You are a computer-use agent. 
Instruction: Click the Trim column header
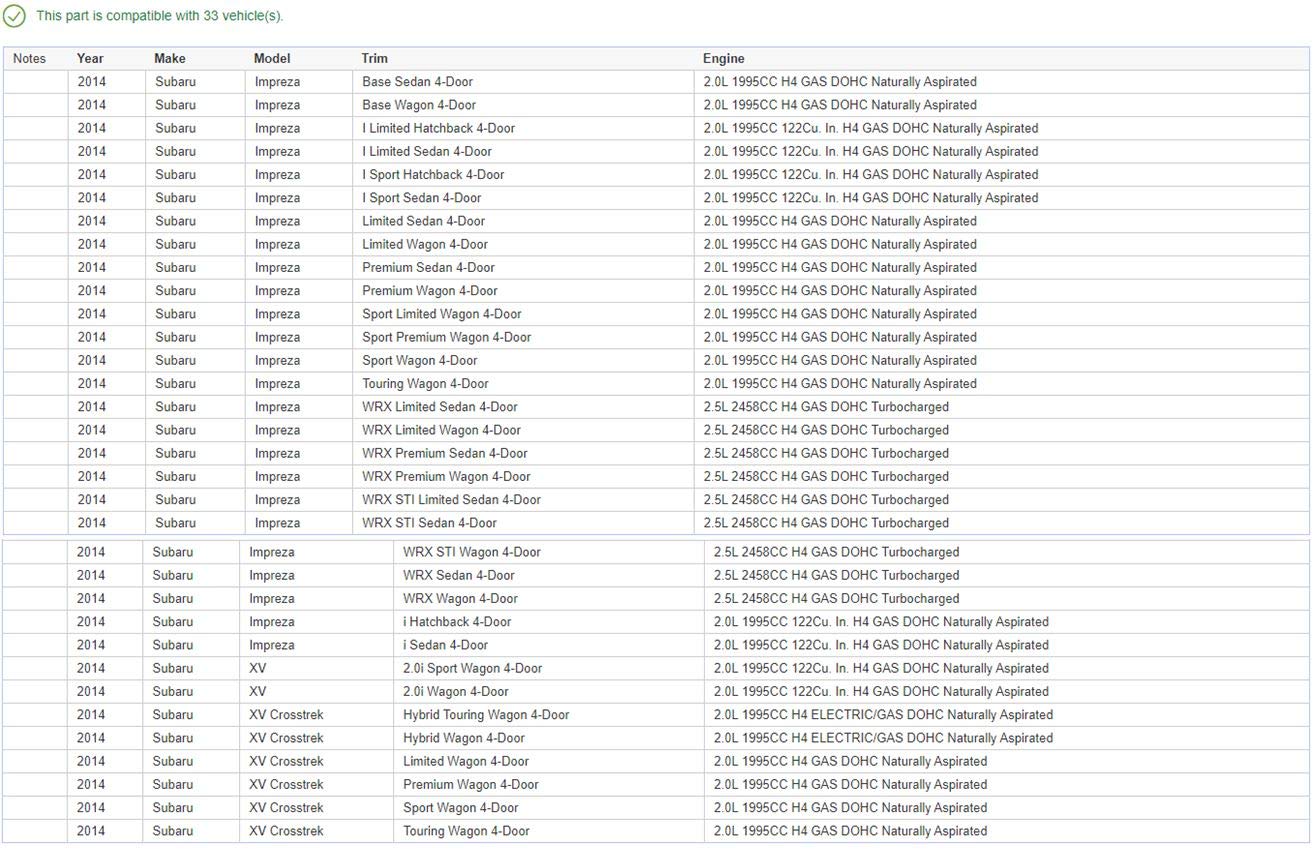[x=375, y=59]
